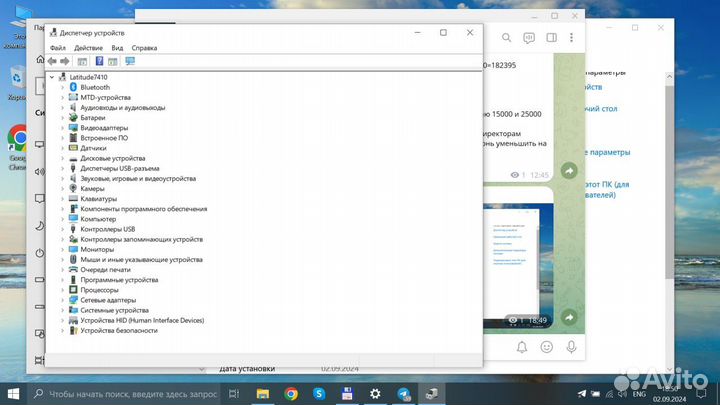Screen dimensions: 720x405
Task: Click the Windows Start button
Action: pyautogui.click(x=13, y=394)
